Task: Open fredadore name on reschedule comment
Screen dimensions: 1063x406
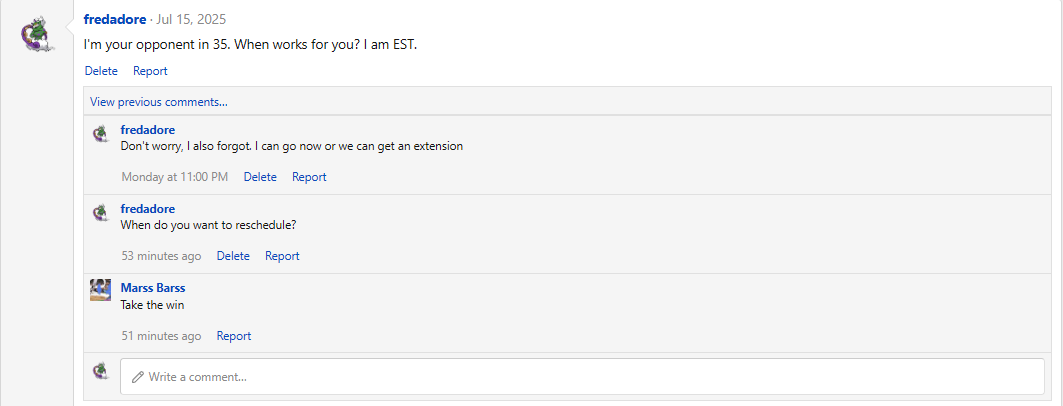Action: click(148, 209)
